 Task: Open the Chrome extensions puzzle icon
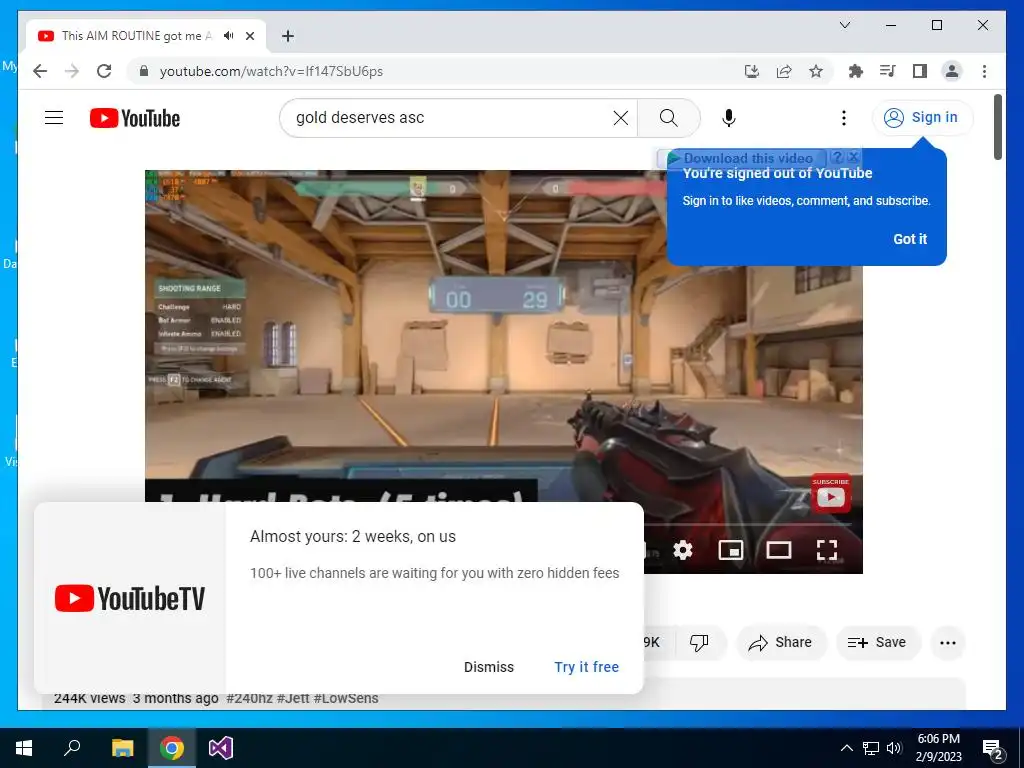[856, 71]
